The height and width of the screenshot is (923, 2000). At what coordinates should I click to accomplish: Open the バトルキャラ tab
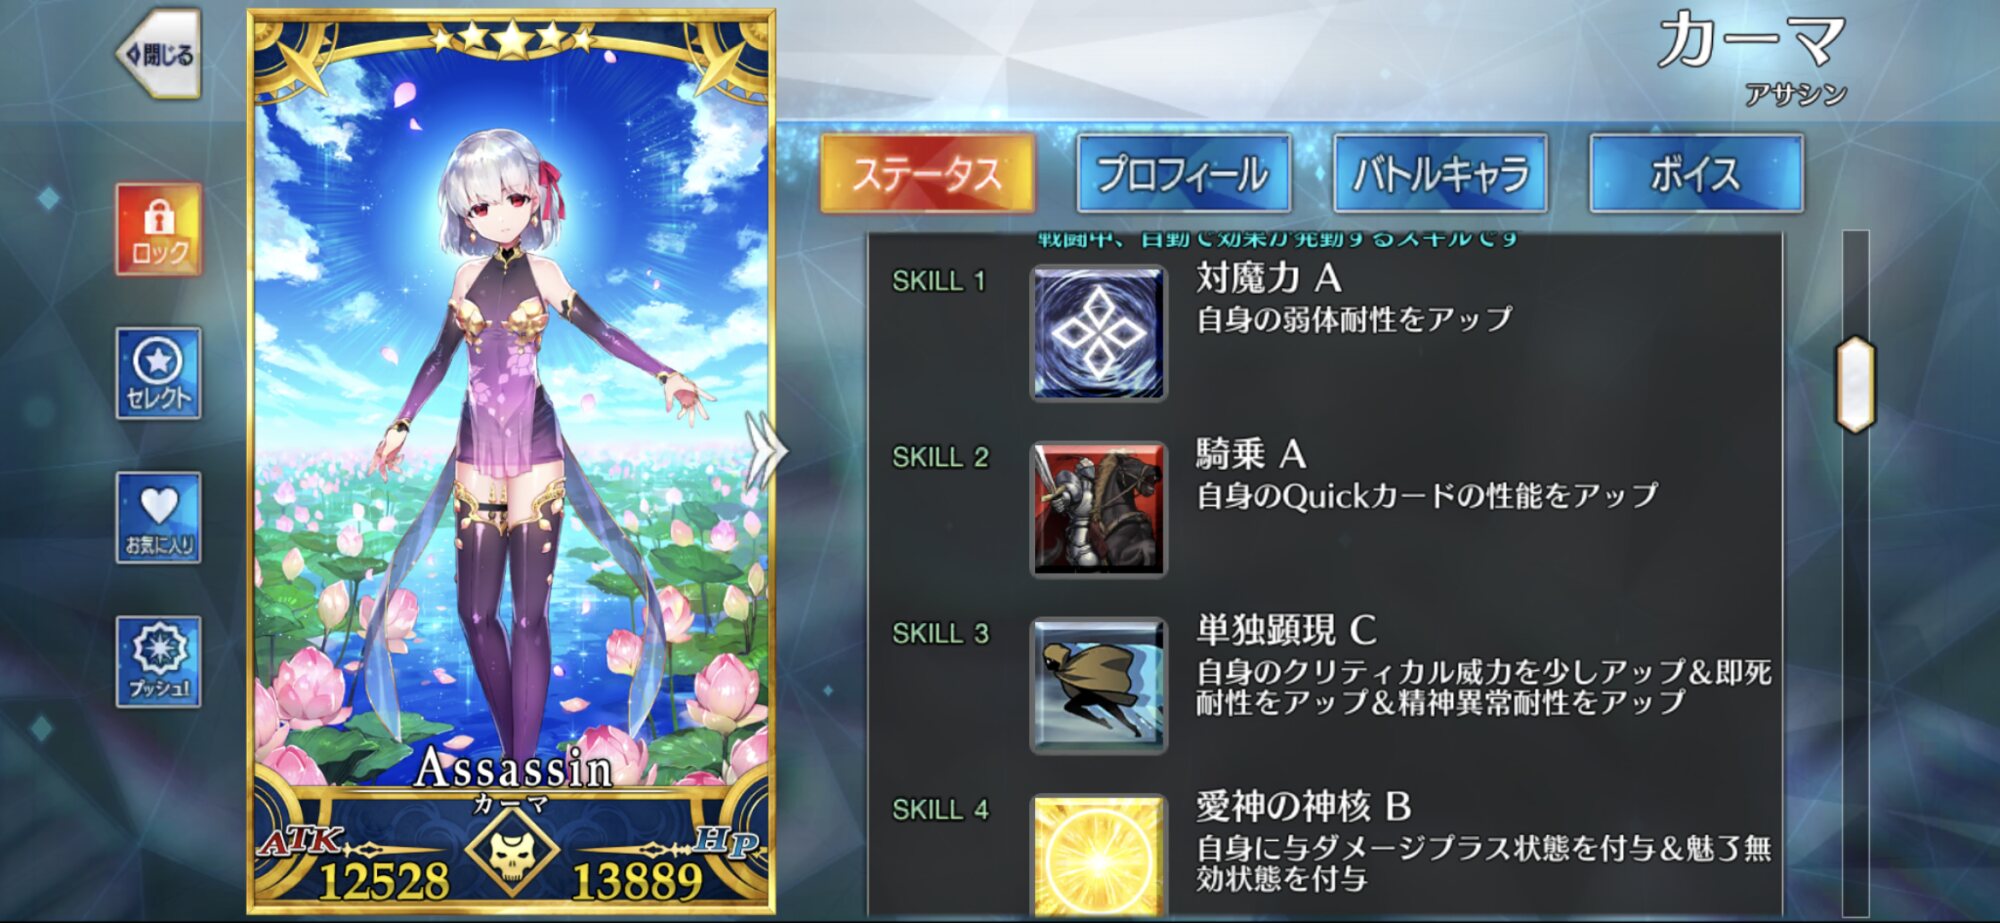[x=1441, y=174]
